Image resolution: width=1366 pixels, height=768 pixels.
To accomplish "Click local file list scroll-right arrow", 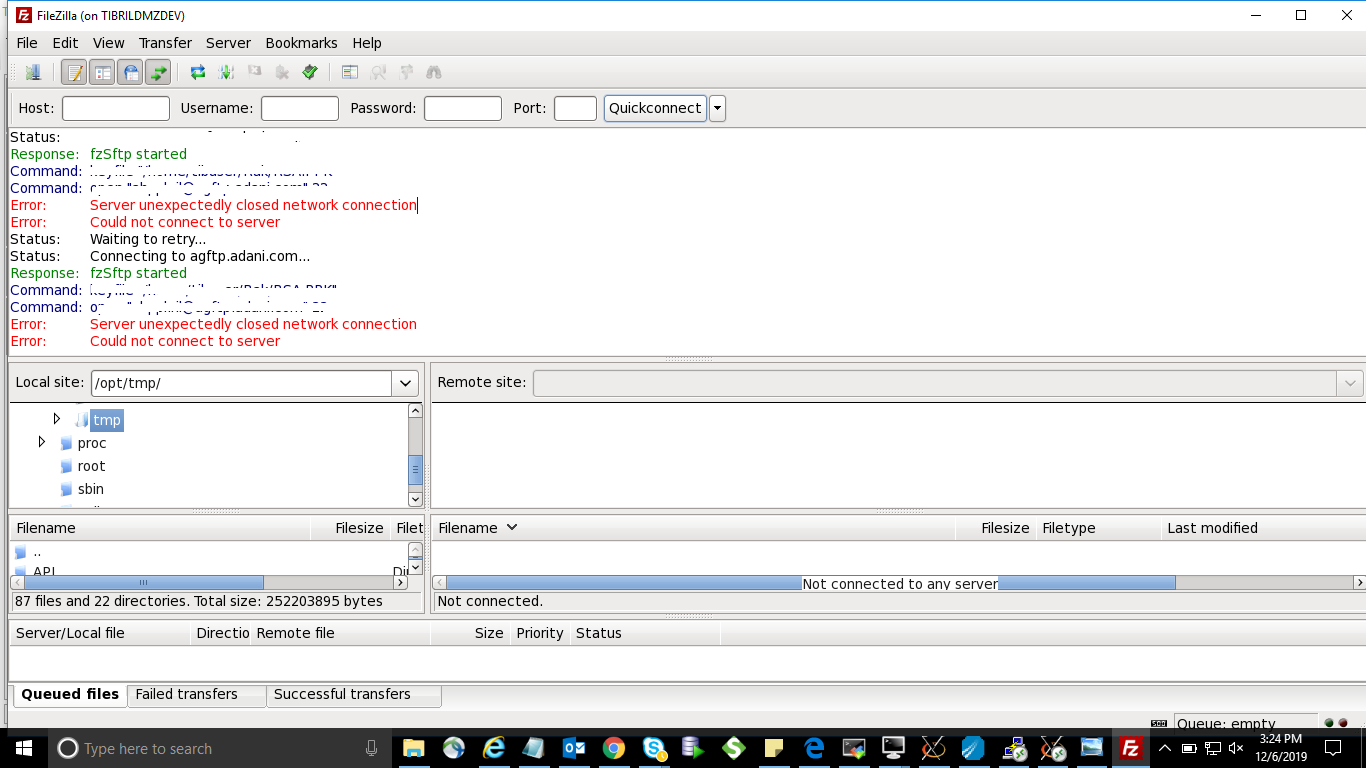I will click(x=401, y=582).
